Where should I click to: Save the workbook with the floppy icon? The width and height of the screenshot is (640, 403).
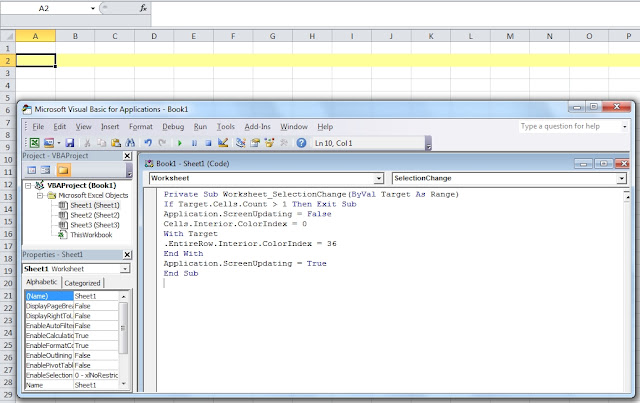70,143
